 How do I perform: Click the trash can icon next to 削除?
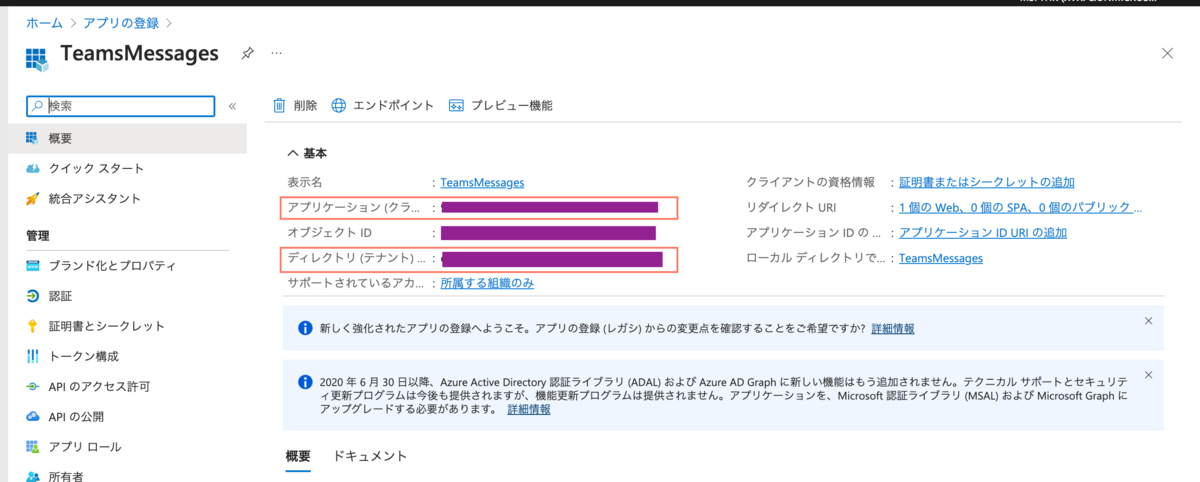(x=280, y=105)
